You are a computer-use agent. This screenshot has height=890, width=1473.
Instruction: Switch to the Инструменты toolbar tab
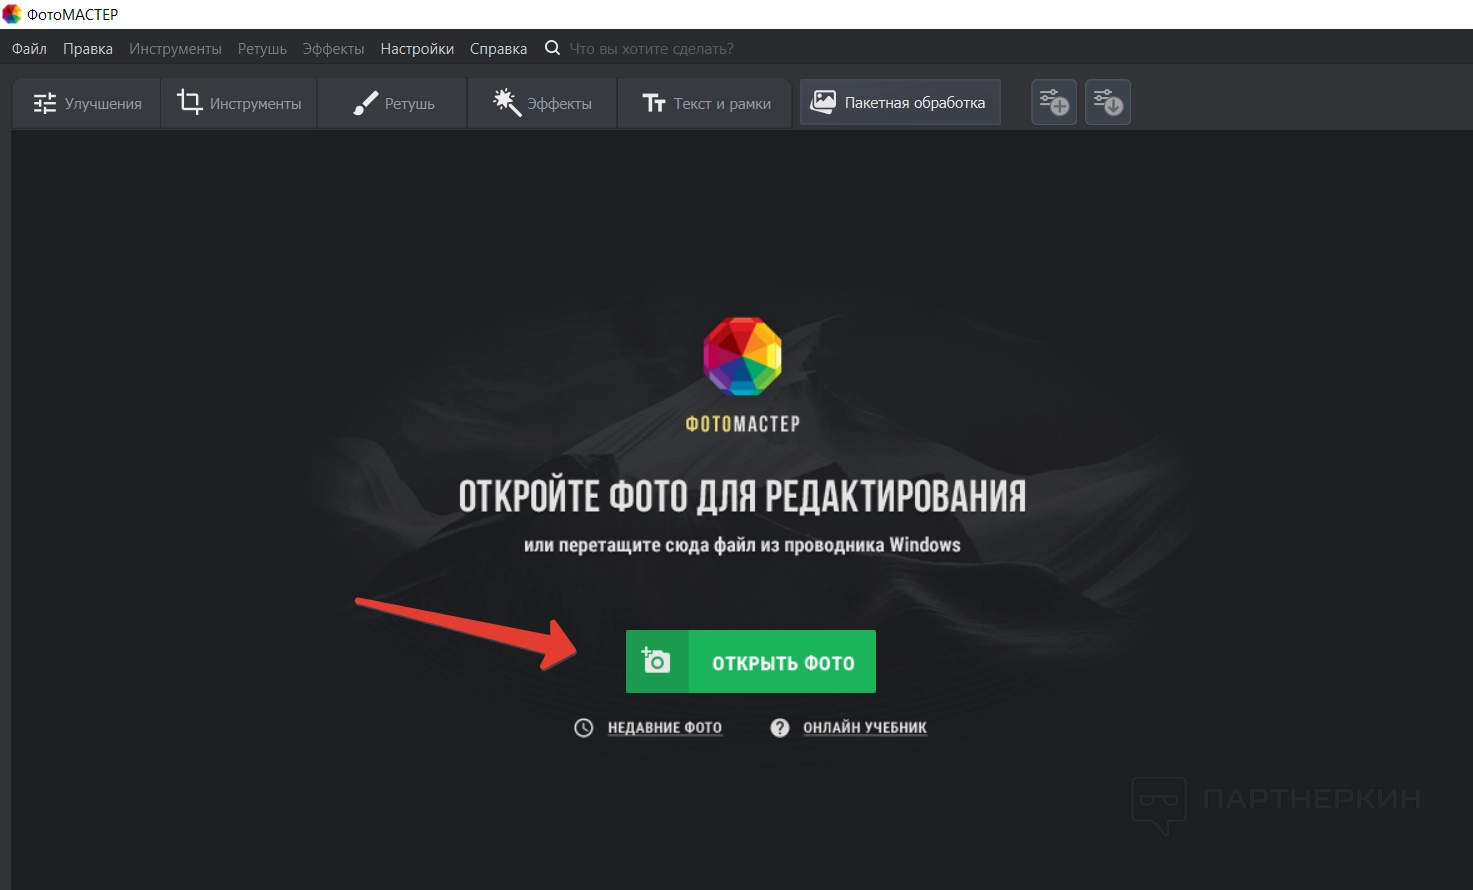point(239,104)
